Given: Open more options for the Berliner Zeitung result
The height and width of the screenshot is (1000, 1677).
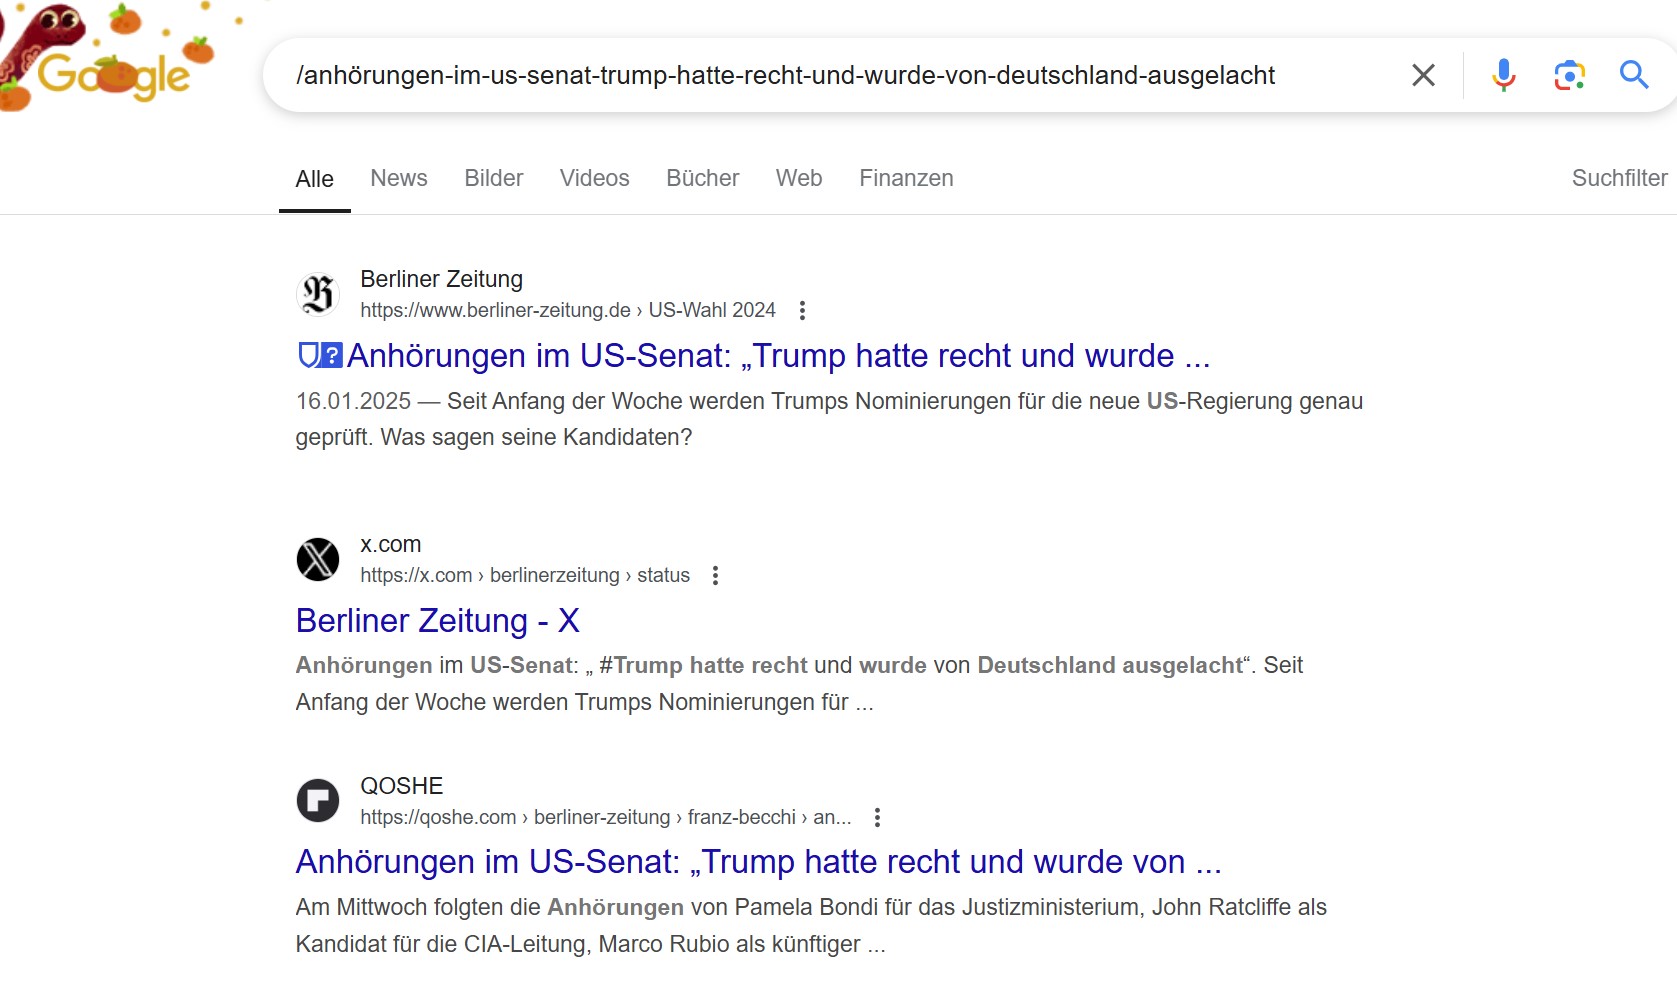Looking at the screenshot, I should coord(802,310).
